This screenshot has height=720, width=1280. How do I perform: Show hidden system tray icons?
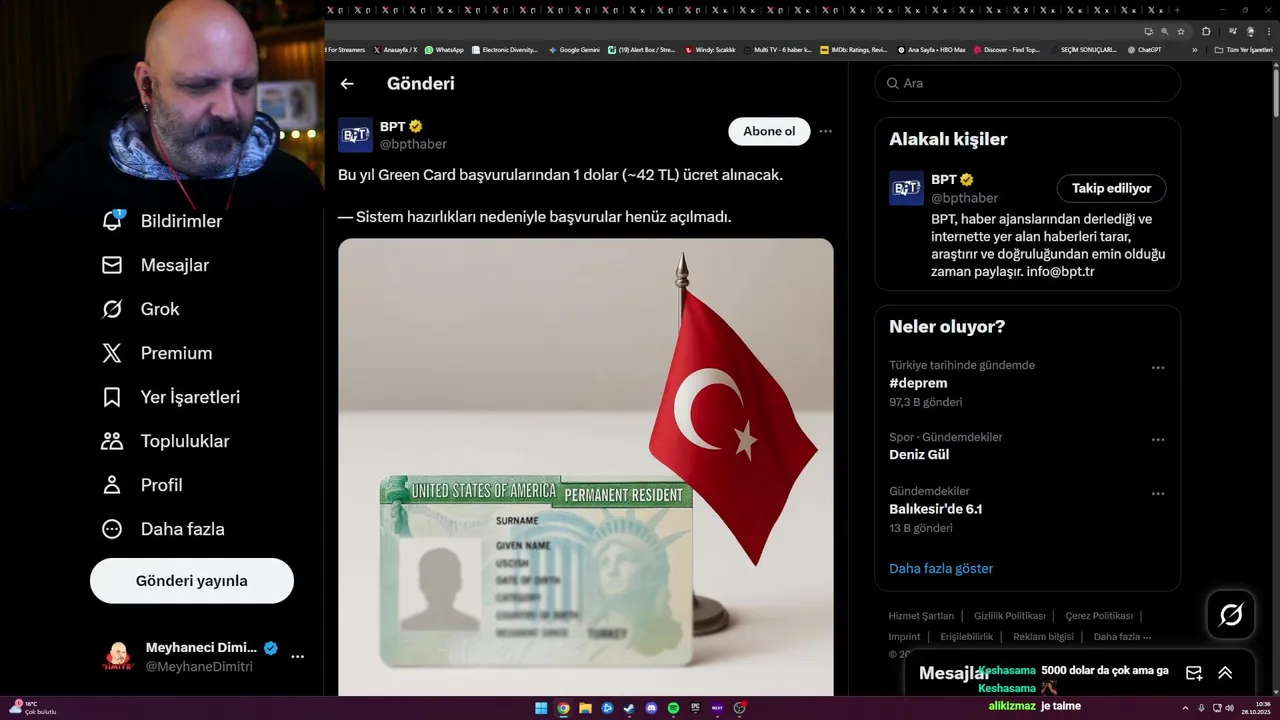click(1186, 708)
